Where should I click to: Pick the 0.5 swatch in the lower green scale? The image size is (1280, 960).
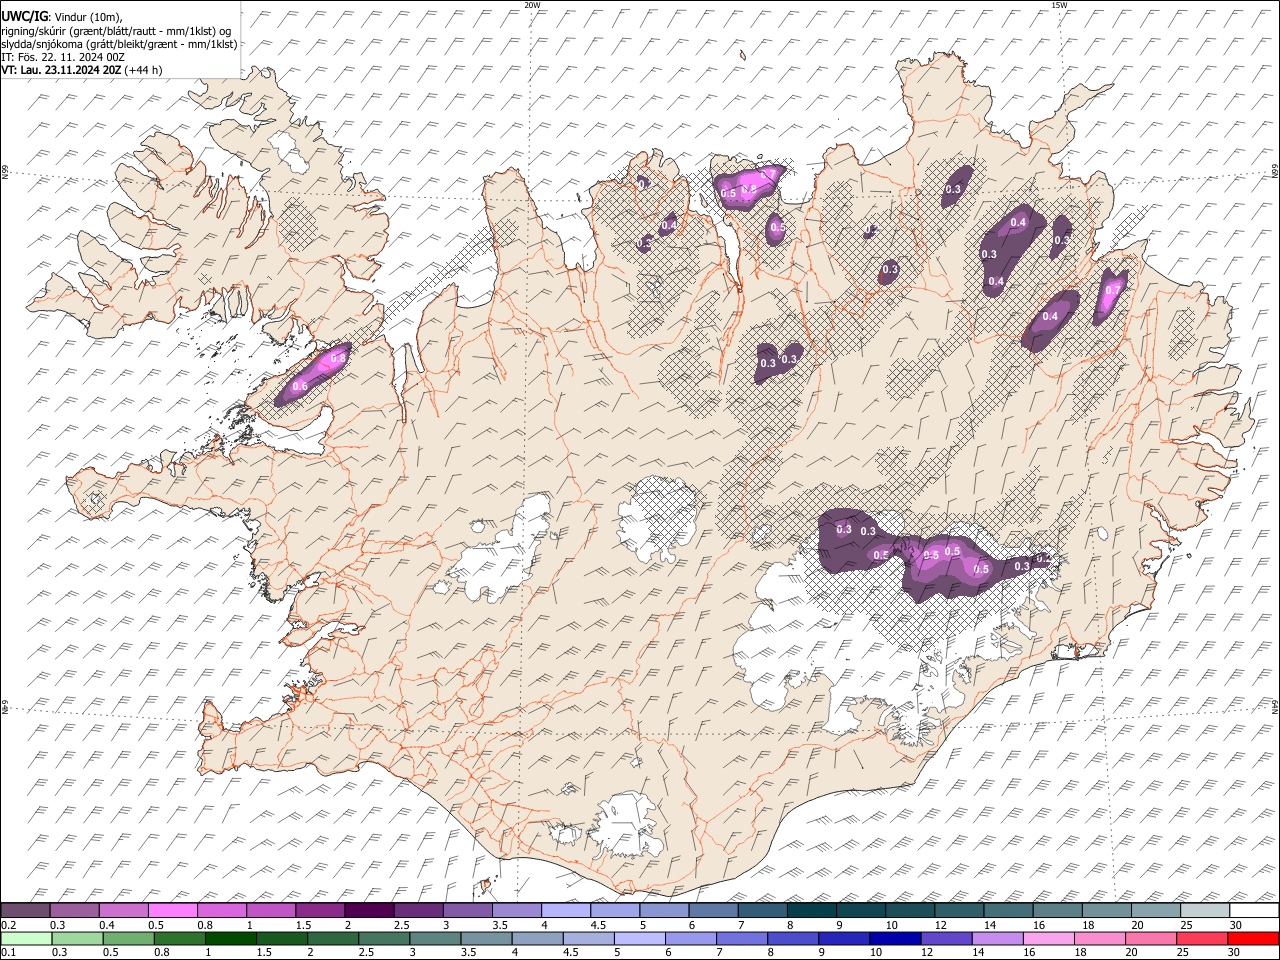coord(127,938)
